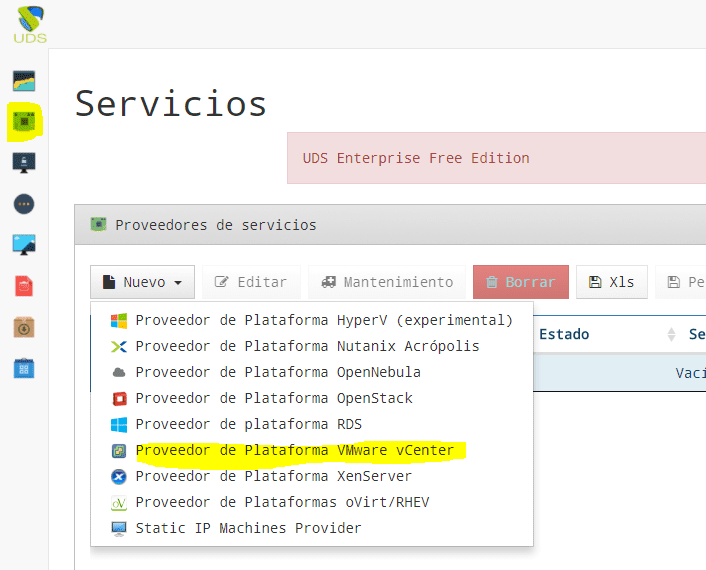Image resolution: width=706 pixels, height=570 pixels.
Task: Open the red file sidebar icon
Action: pos(24,286)
